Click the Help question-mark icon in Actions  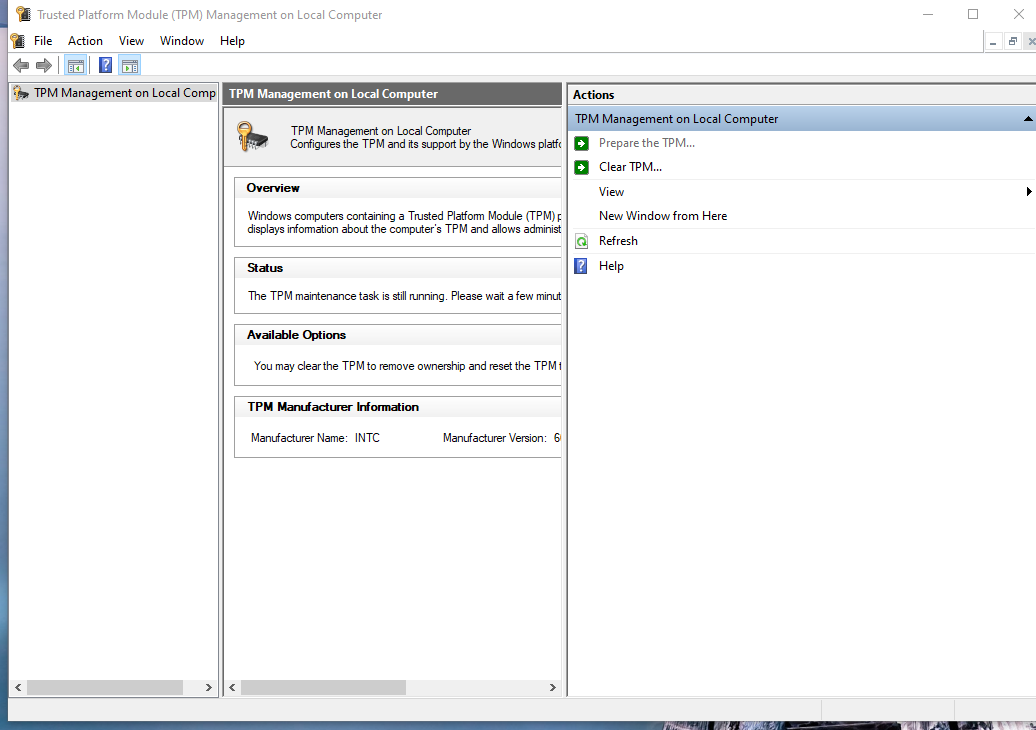(581, 266)
